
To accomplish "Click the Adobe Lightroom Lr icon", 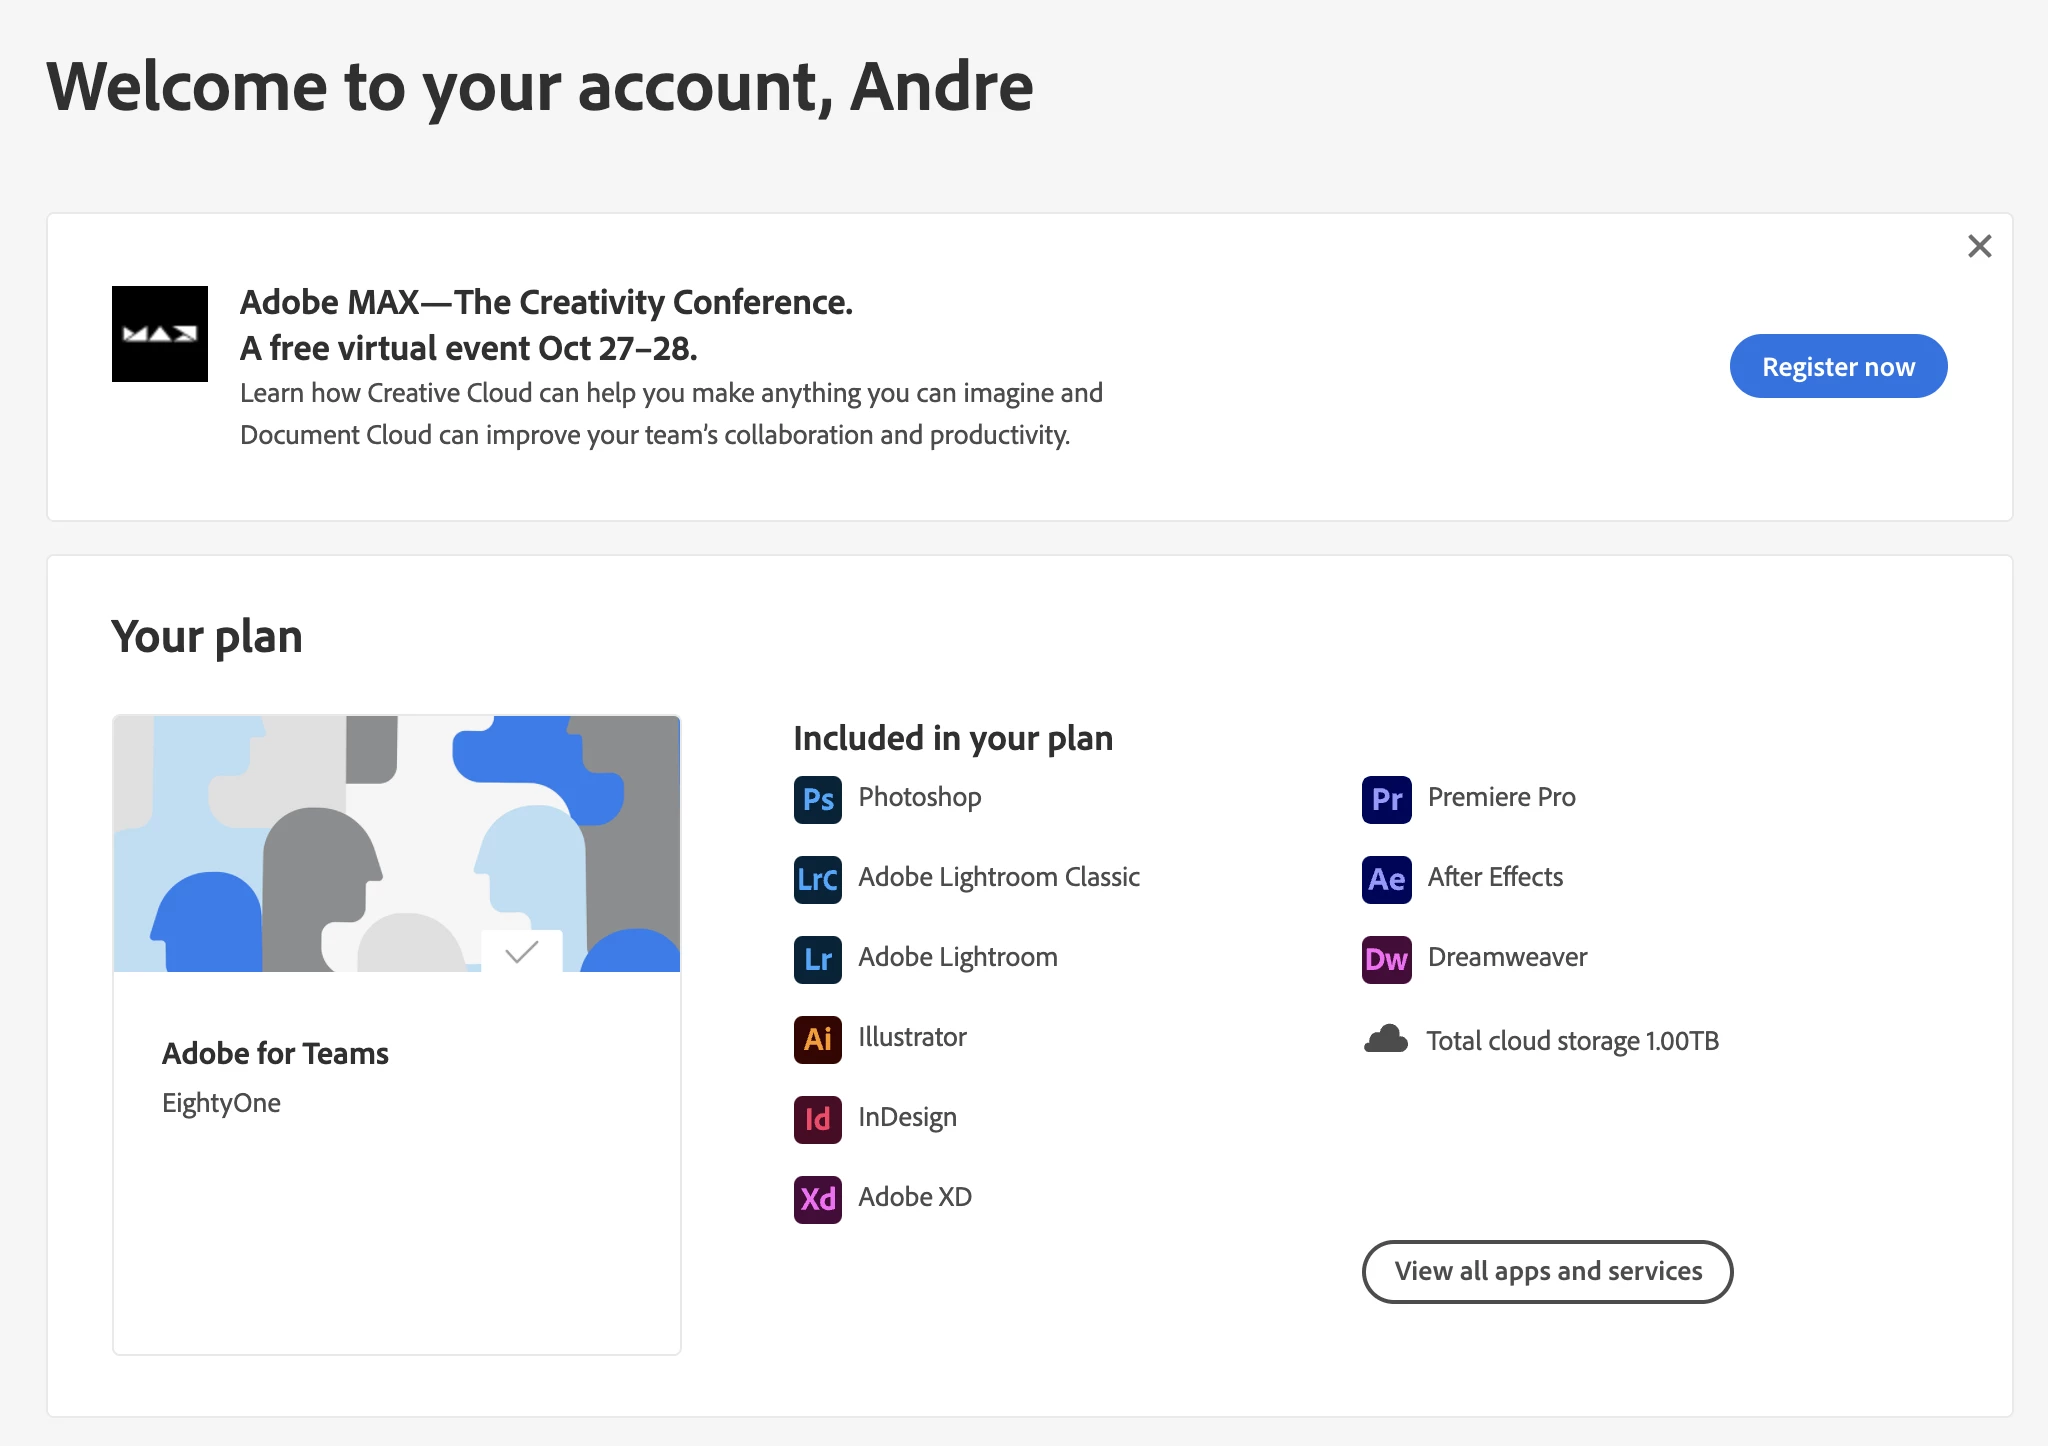I will click(x=817, y=959).
